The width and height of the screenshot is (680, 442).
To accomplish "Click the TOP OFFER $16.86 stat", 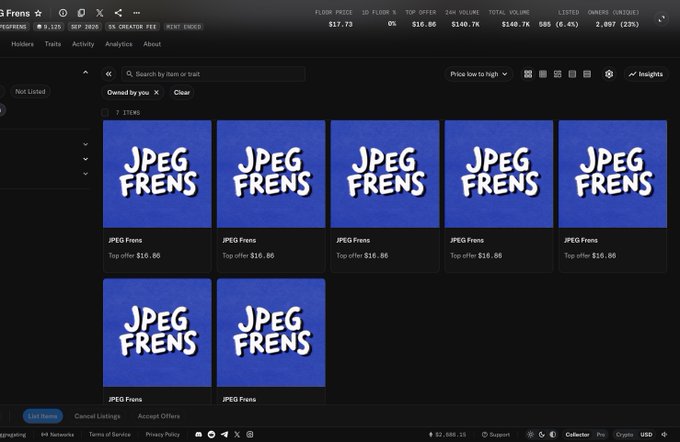I will click(x=421, y=19).
